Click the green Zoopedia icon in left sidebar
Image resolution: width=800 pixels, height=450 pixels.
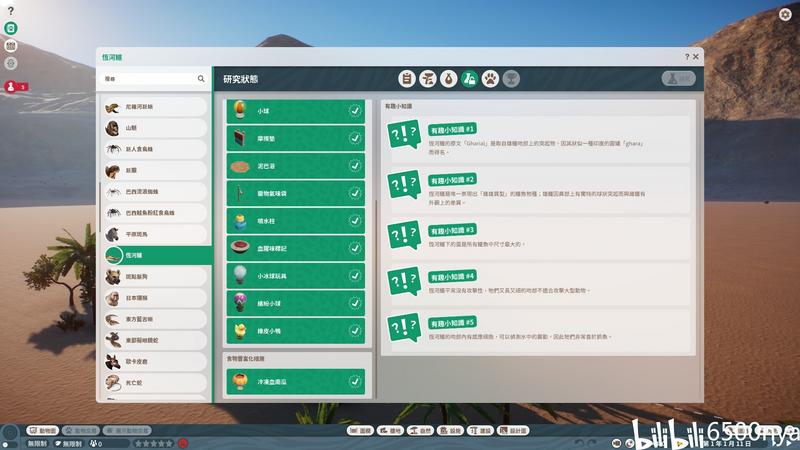(11, 28)
